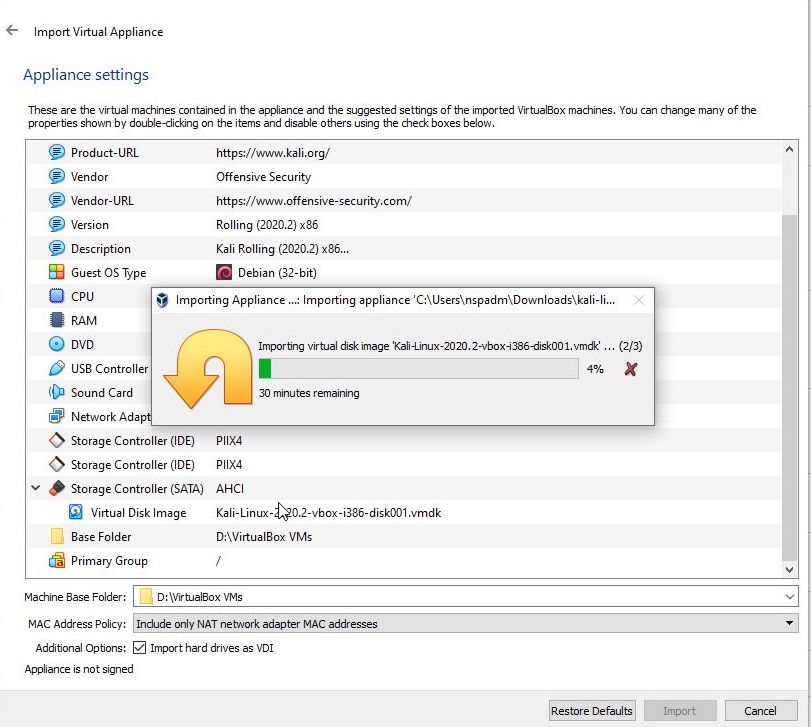Open the Machine Base Folder dropdown
The height and width of the screenshot is (727, 811).
point(789,597)
